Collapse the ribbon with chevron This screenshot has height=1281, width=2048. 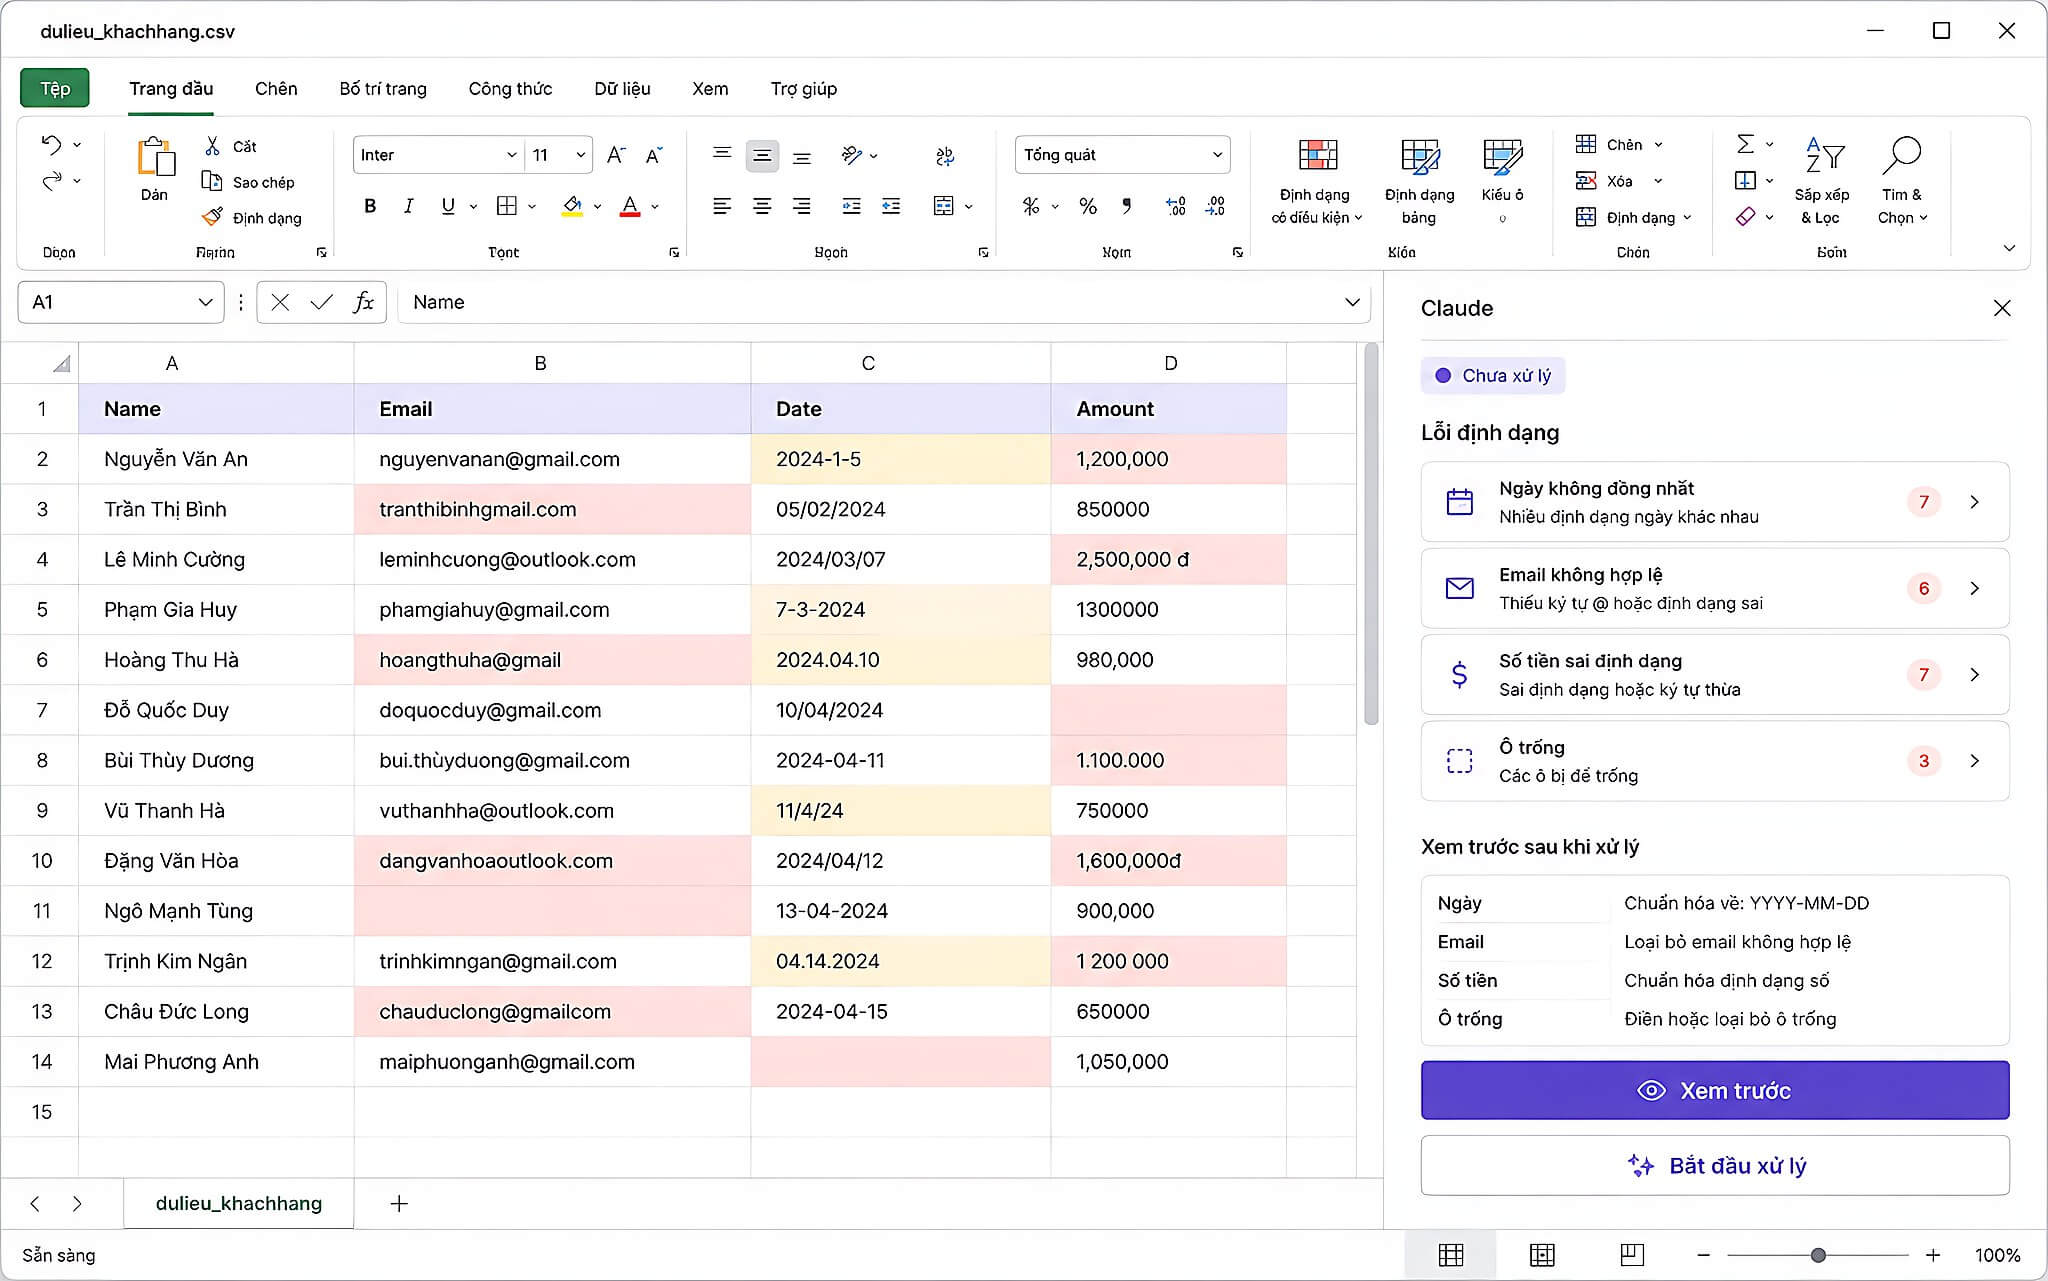pos(2009,248)
